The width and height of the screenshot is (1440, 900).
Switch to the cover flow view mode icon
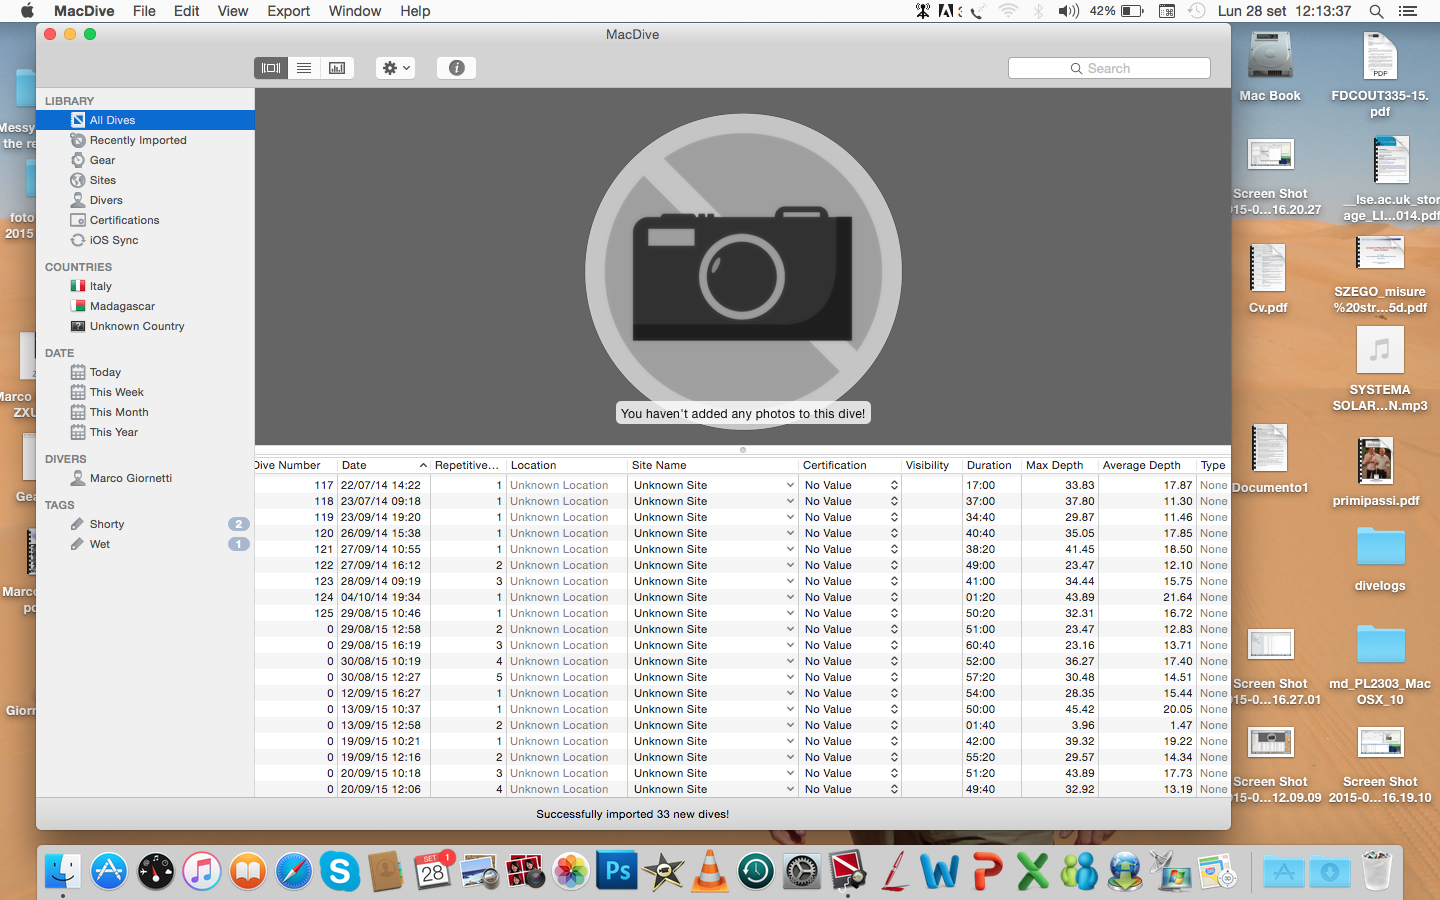271,68
